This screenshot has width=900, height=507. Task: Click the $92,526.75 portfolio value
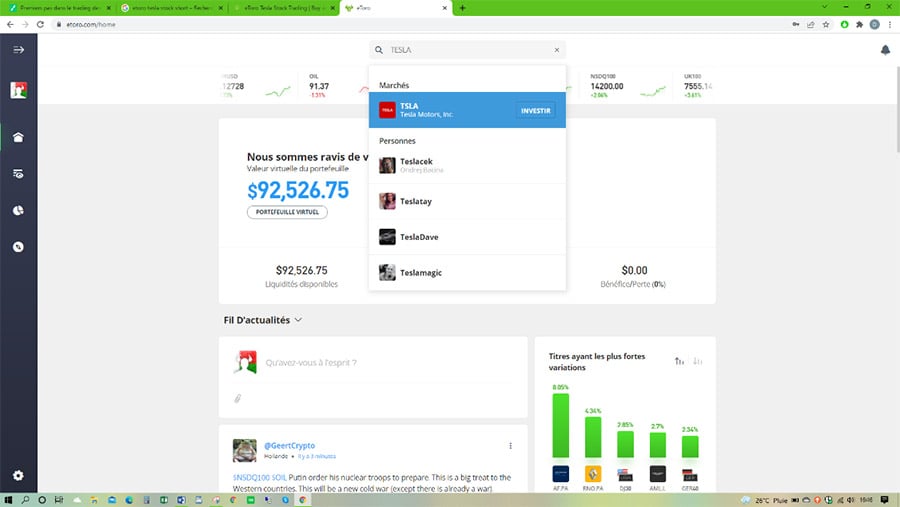pyautogui.click(x=298, y=191)
